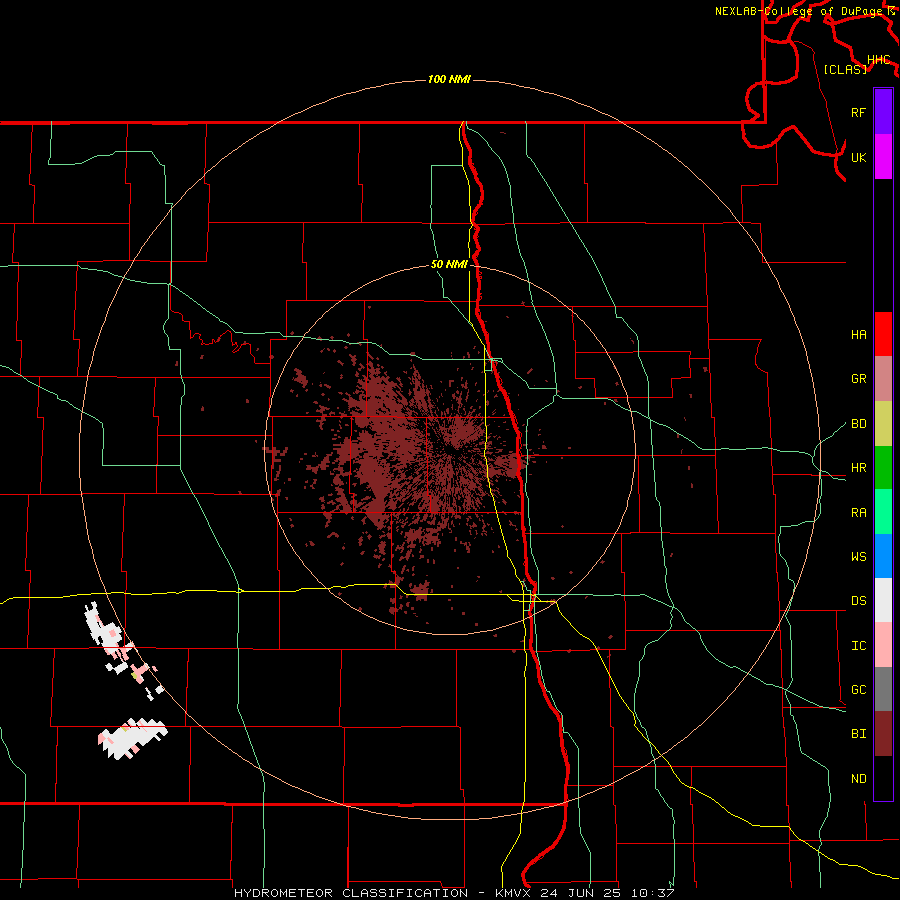This screenshot has width=900, height=900.
Task: Click the magenta UK legend swatch
Action: coord(883,157)
